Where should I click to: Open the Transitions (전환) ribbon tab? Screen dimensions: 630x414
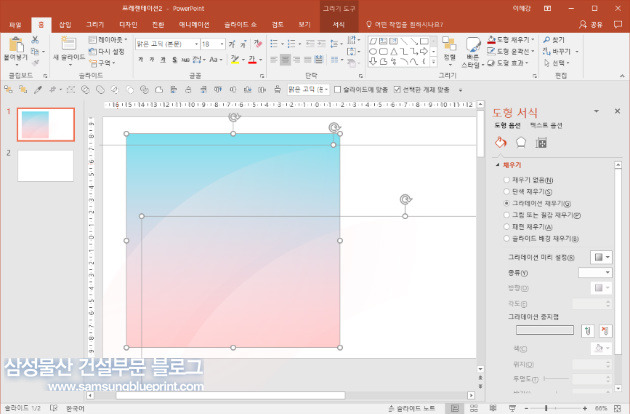click(158, 25)
